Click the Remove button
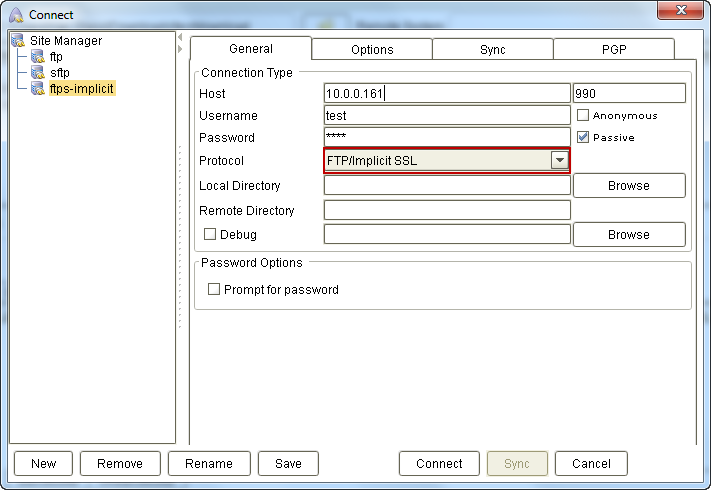This screenshot has height=490, width=711. click(120, 463)
